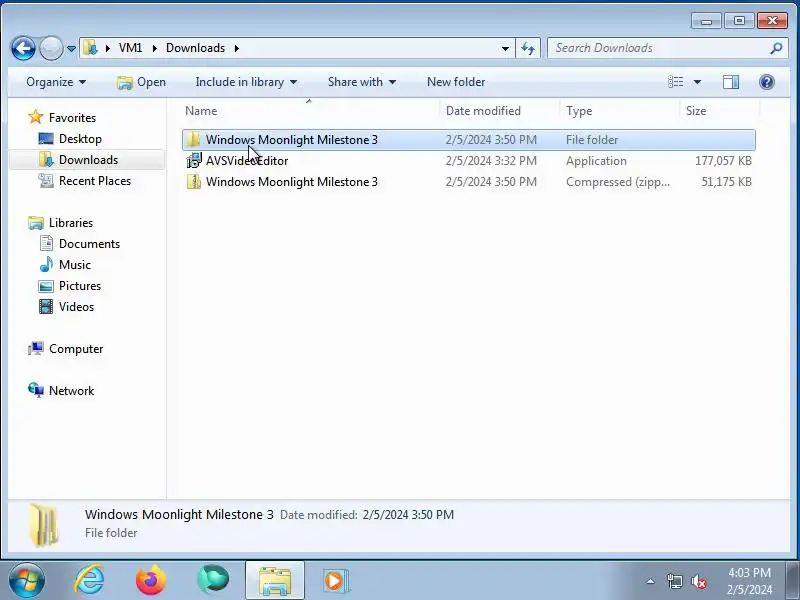Select Network in the navigation pane
Viewport: 800px width, 600px height.
click(71, 391)
